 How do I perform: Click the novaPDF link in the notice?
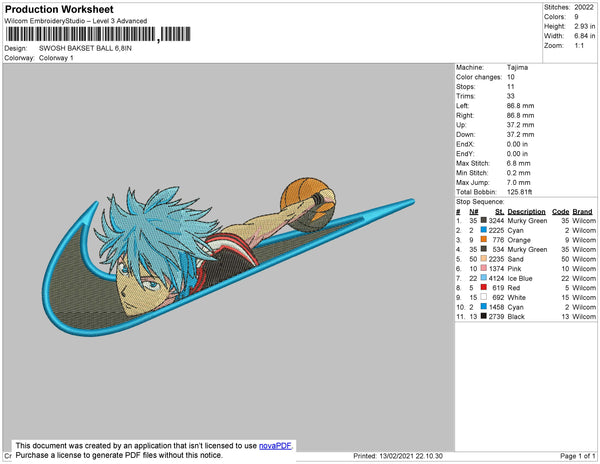pyautogui.click(x=275, y=446)
